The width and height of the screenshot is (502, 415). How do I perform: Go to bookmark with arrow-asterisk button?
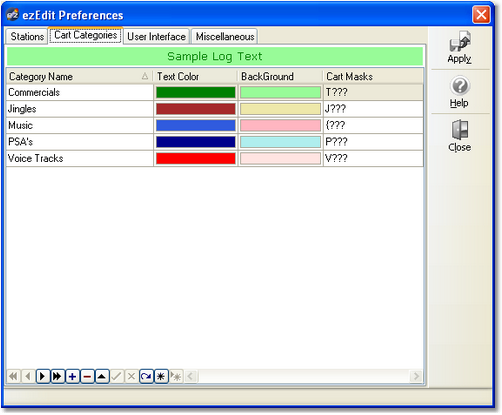click(176, 377)
